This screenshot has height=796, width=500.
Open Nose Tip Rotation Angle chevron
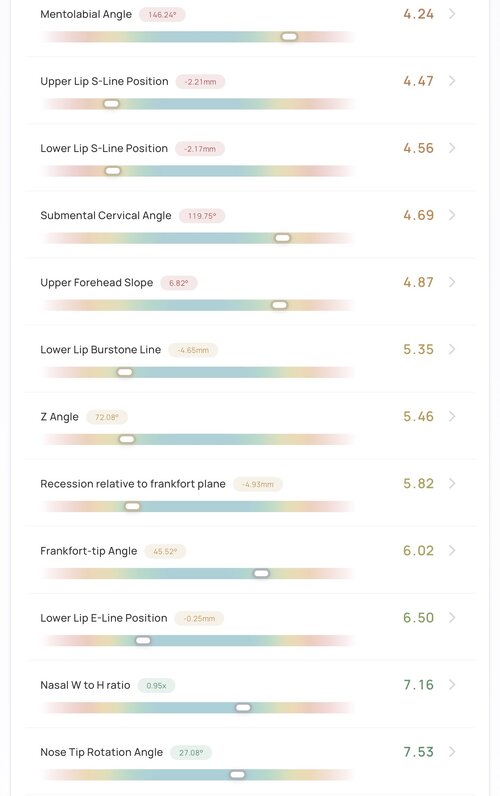(x=452, y=751)
